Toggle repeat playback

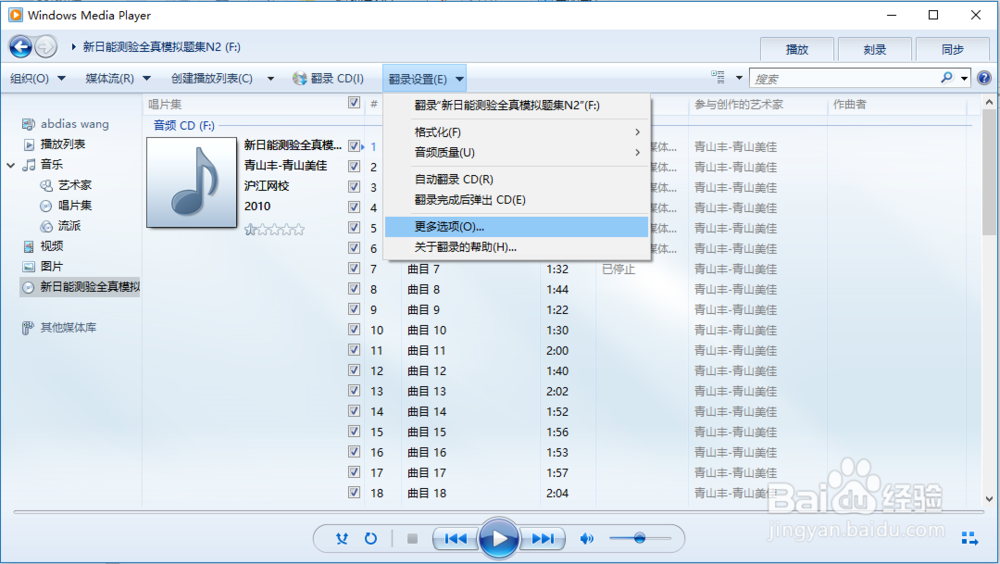click(371, 538)
